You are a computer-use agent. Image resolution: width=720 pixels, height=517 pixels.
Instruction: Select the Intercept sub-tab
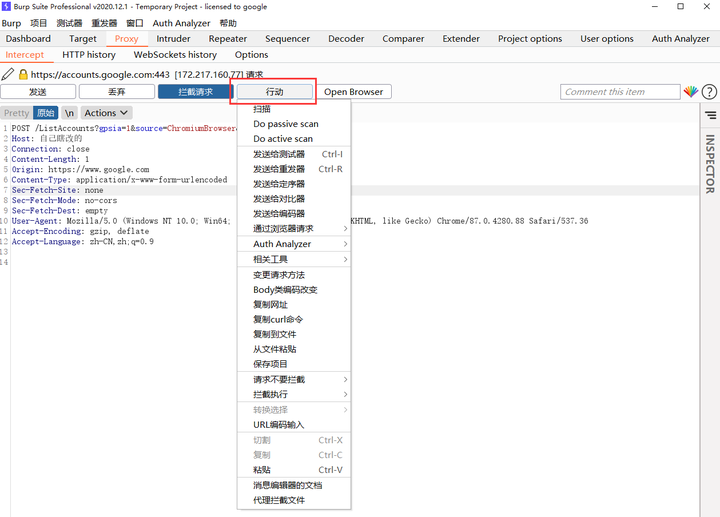(25, 55)
